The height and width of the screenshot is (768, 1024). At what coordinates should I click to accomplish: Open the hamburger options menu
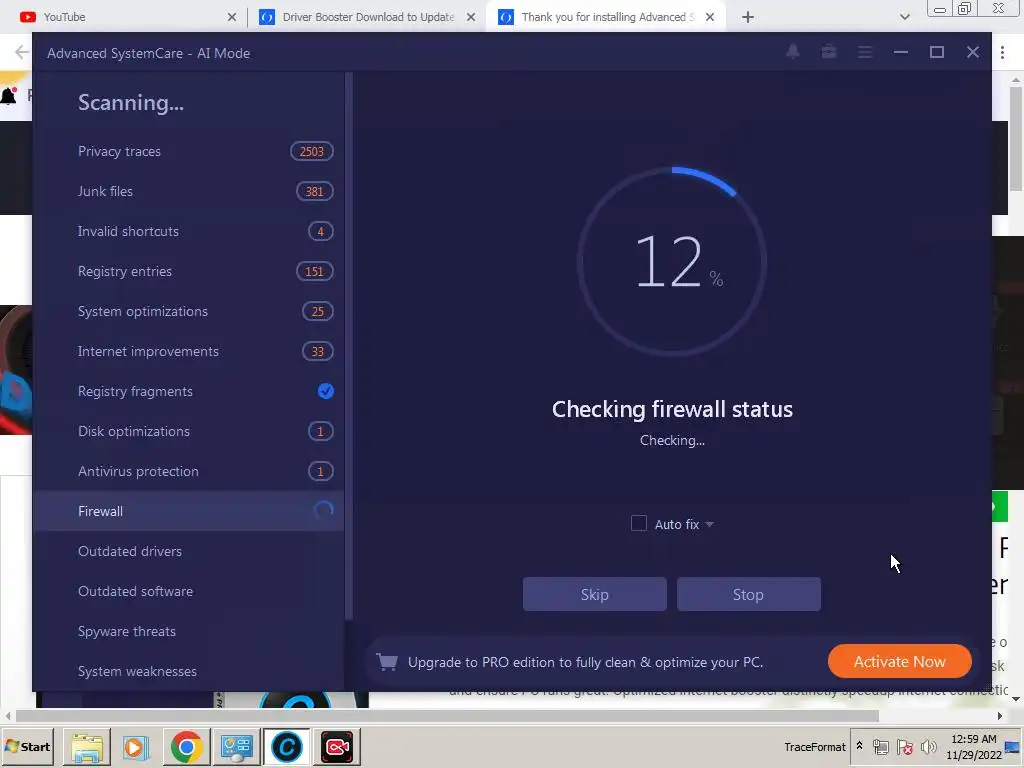tap(865, 52)
